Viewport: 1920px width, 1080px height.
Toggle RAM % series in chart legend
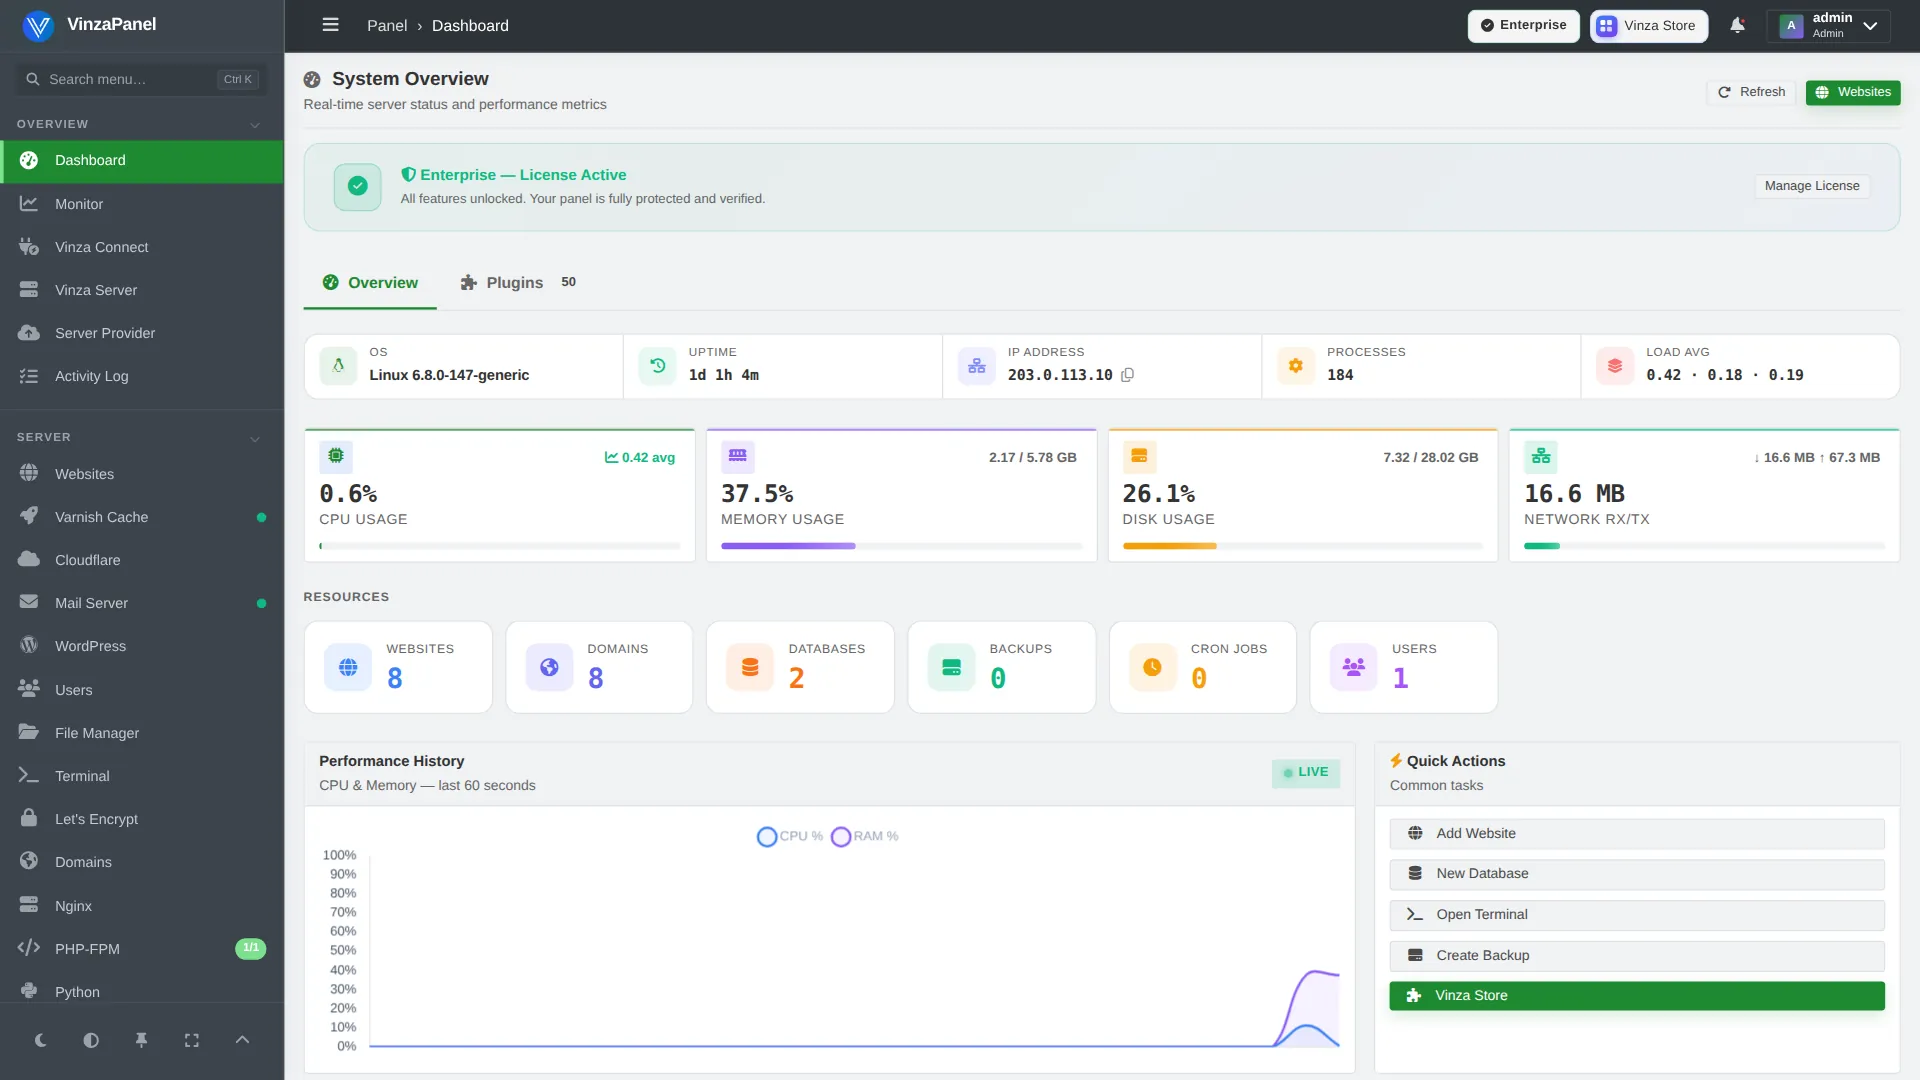click(x=865, y=836)
